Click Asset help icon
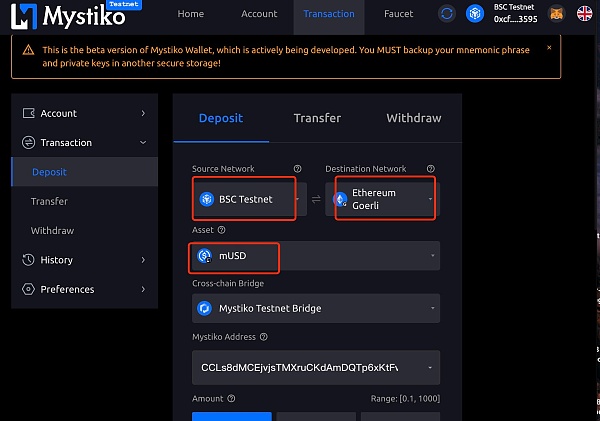 [222, 230]
